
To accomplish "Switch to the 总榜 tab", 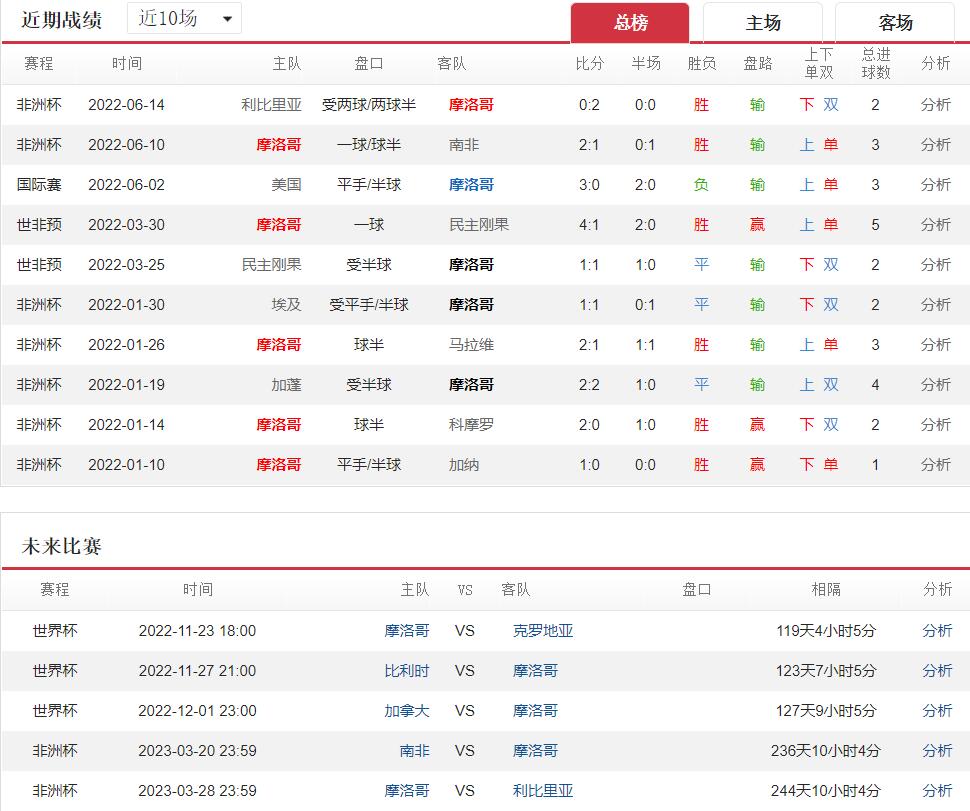I will 630,23.
